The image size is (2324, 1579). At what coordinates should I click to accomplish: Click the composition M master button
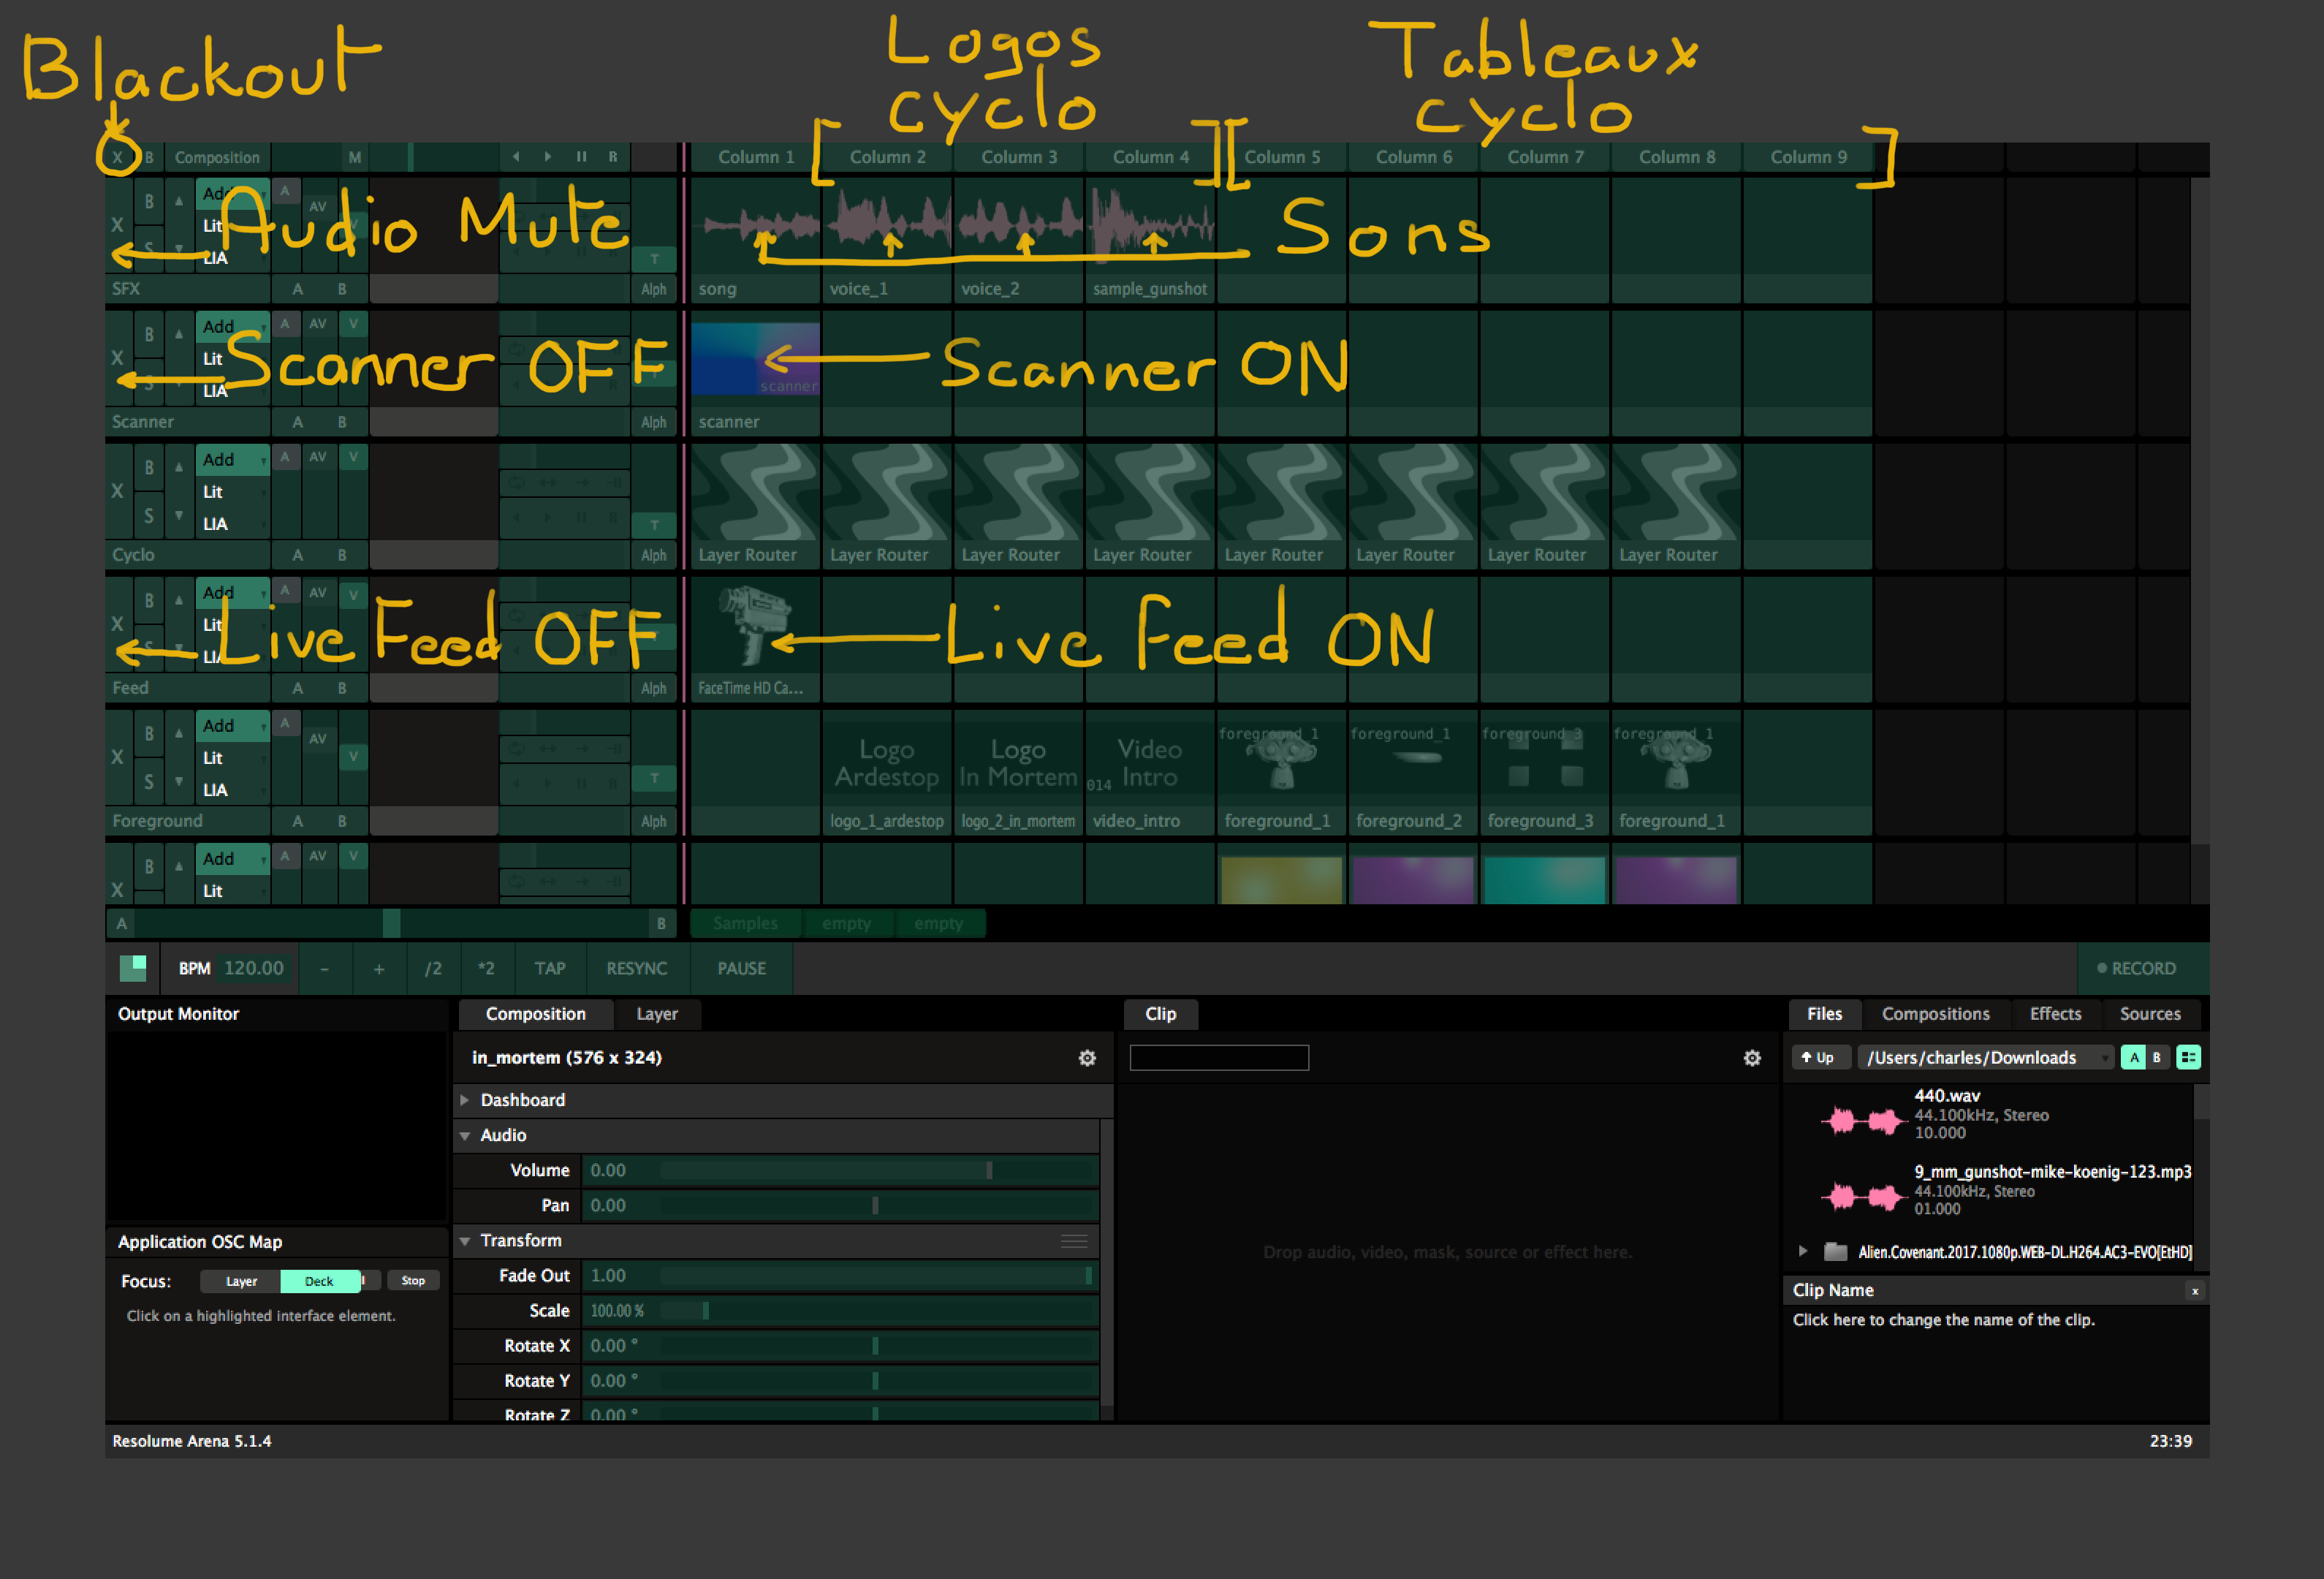[x=354, y=157]
